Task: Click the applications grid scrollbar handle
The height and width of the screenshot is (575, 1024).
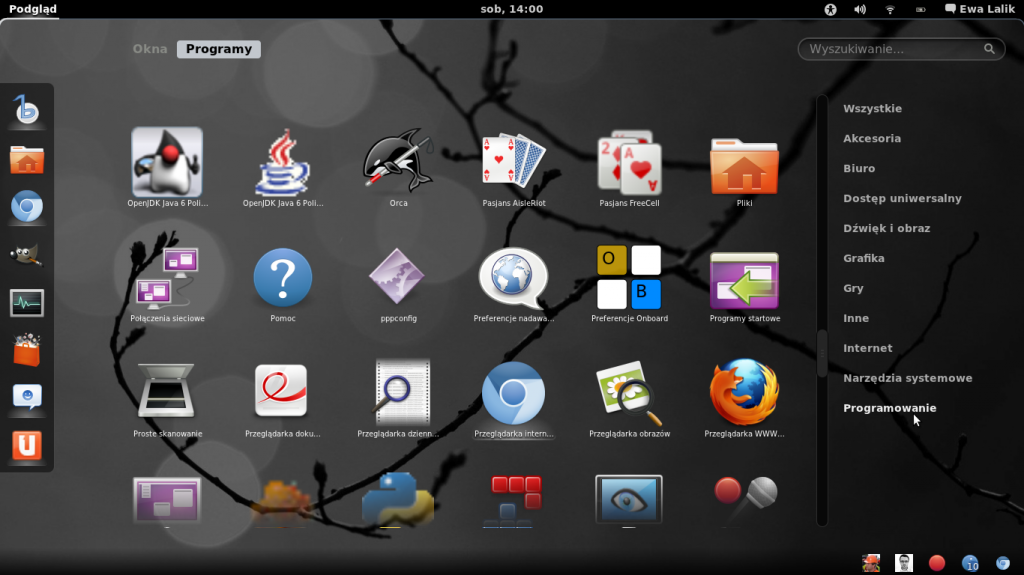Action: click(x=822, y=353)
